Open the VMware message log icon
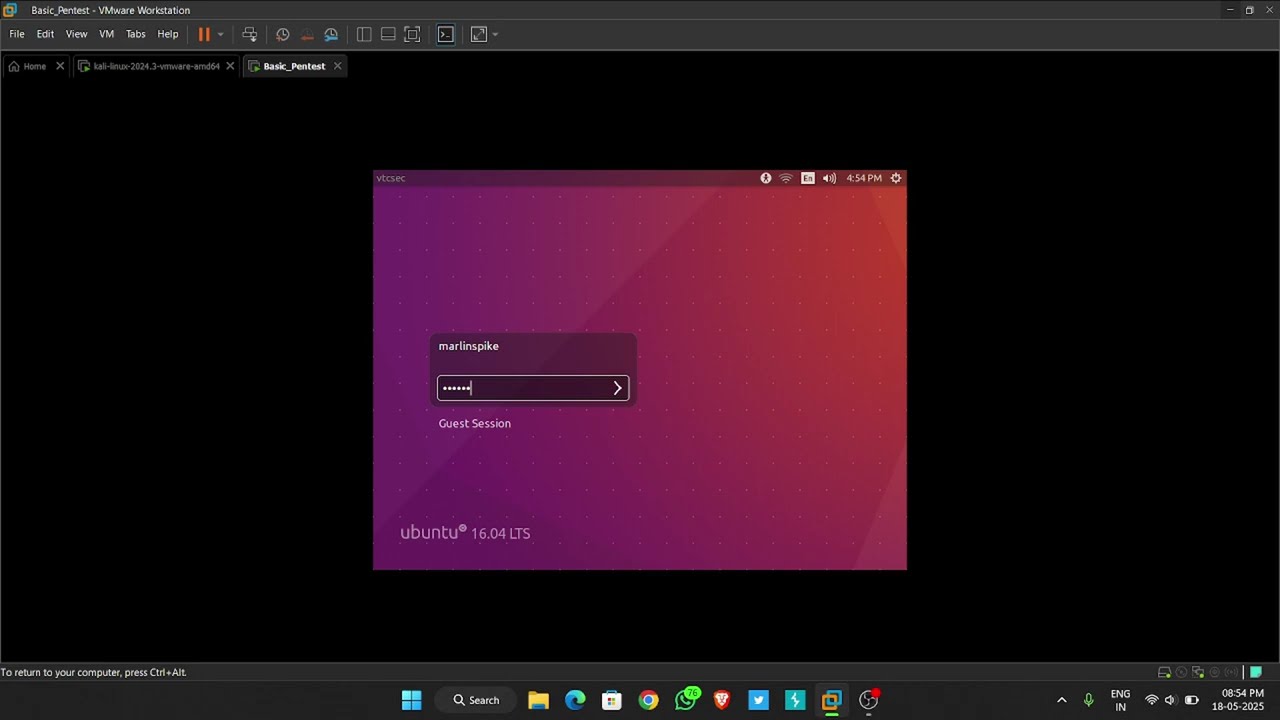 click(1256, 672)
